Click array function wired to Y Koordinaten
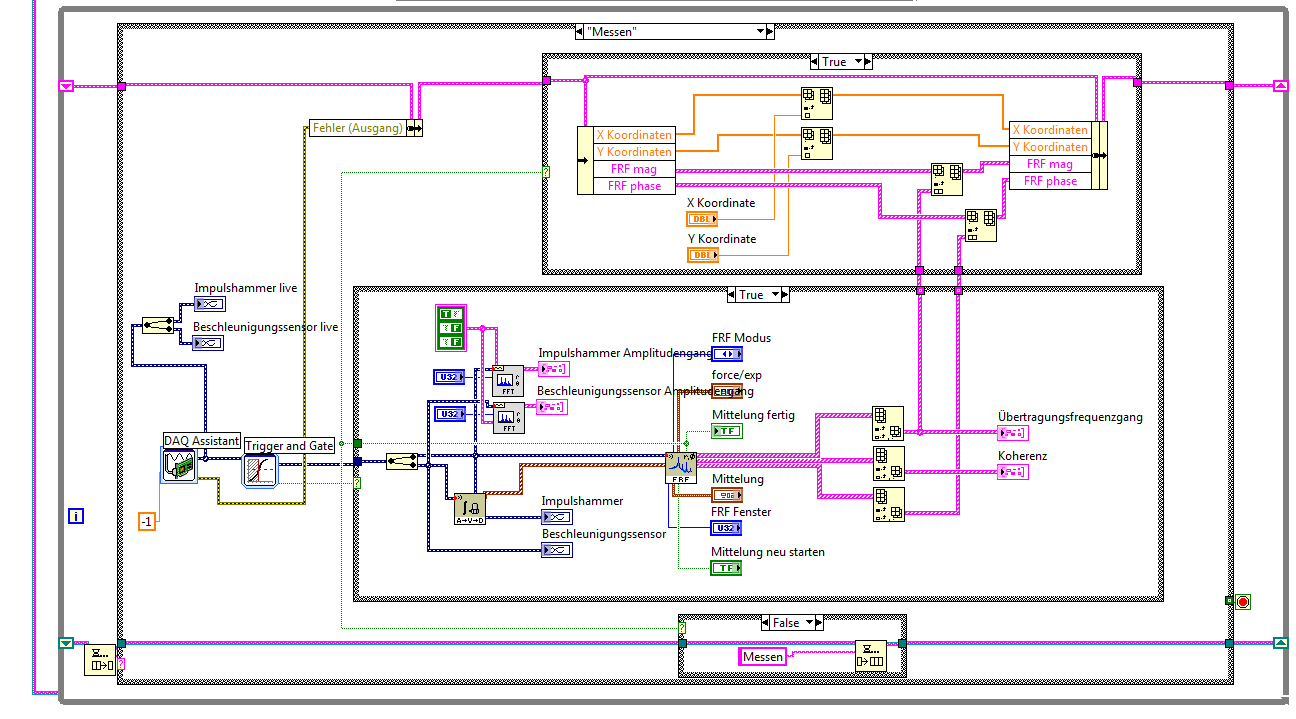This screenshot has height=719, width=1296. (817, 143)
